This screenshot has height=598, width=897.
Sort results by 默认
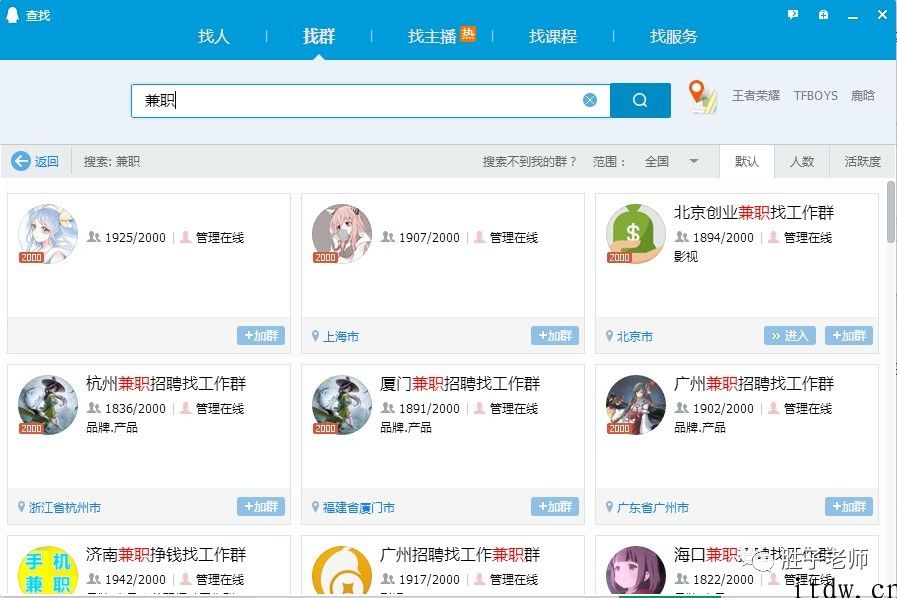click(747, 161)
